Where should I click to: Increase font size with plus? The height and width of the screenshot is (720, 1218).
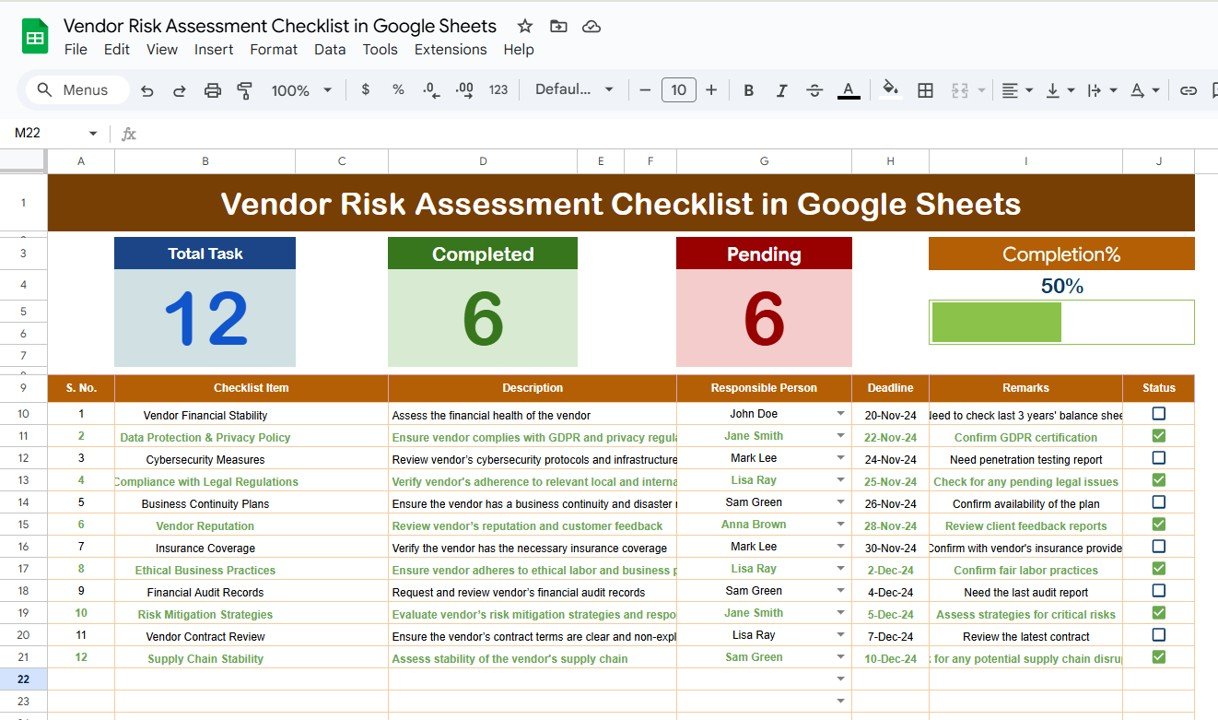[711, 90]
